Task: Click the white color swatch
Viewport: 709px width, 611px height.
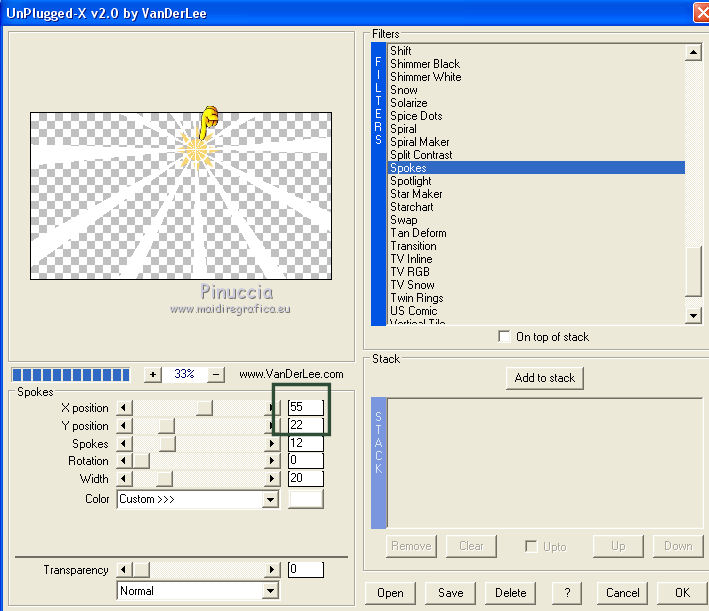Action: (306, 499)
